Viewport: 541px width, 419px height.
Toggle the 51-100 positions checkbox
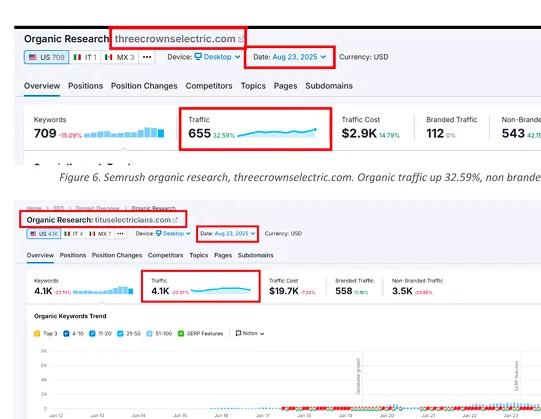[x=149, y=334]
